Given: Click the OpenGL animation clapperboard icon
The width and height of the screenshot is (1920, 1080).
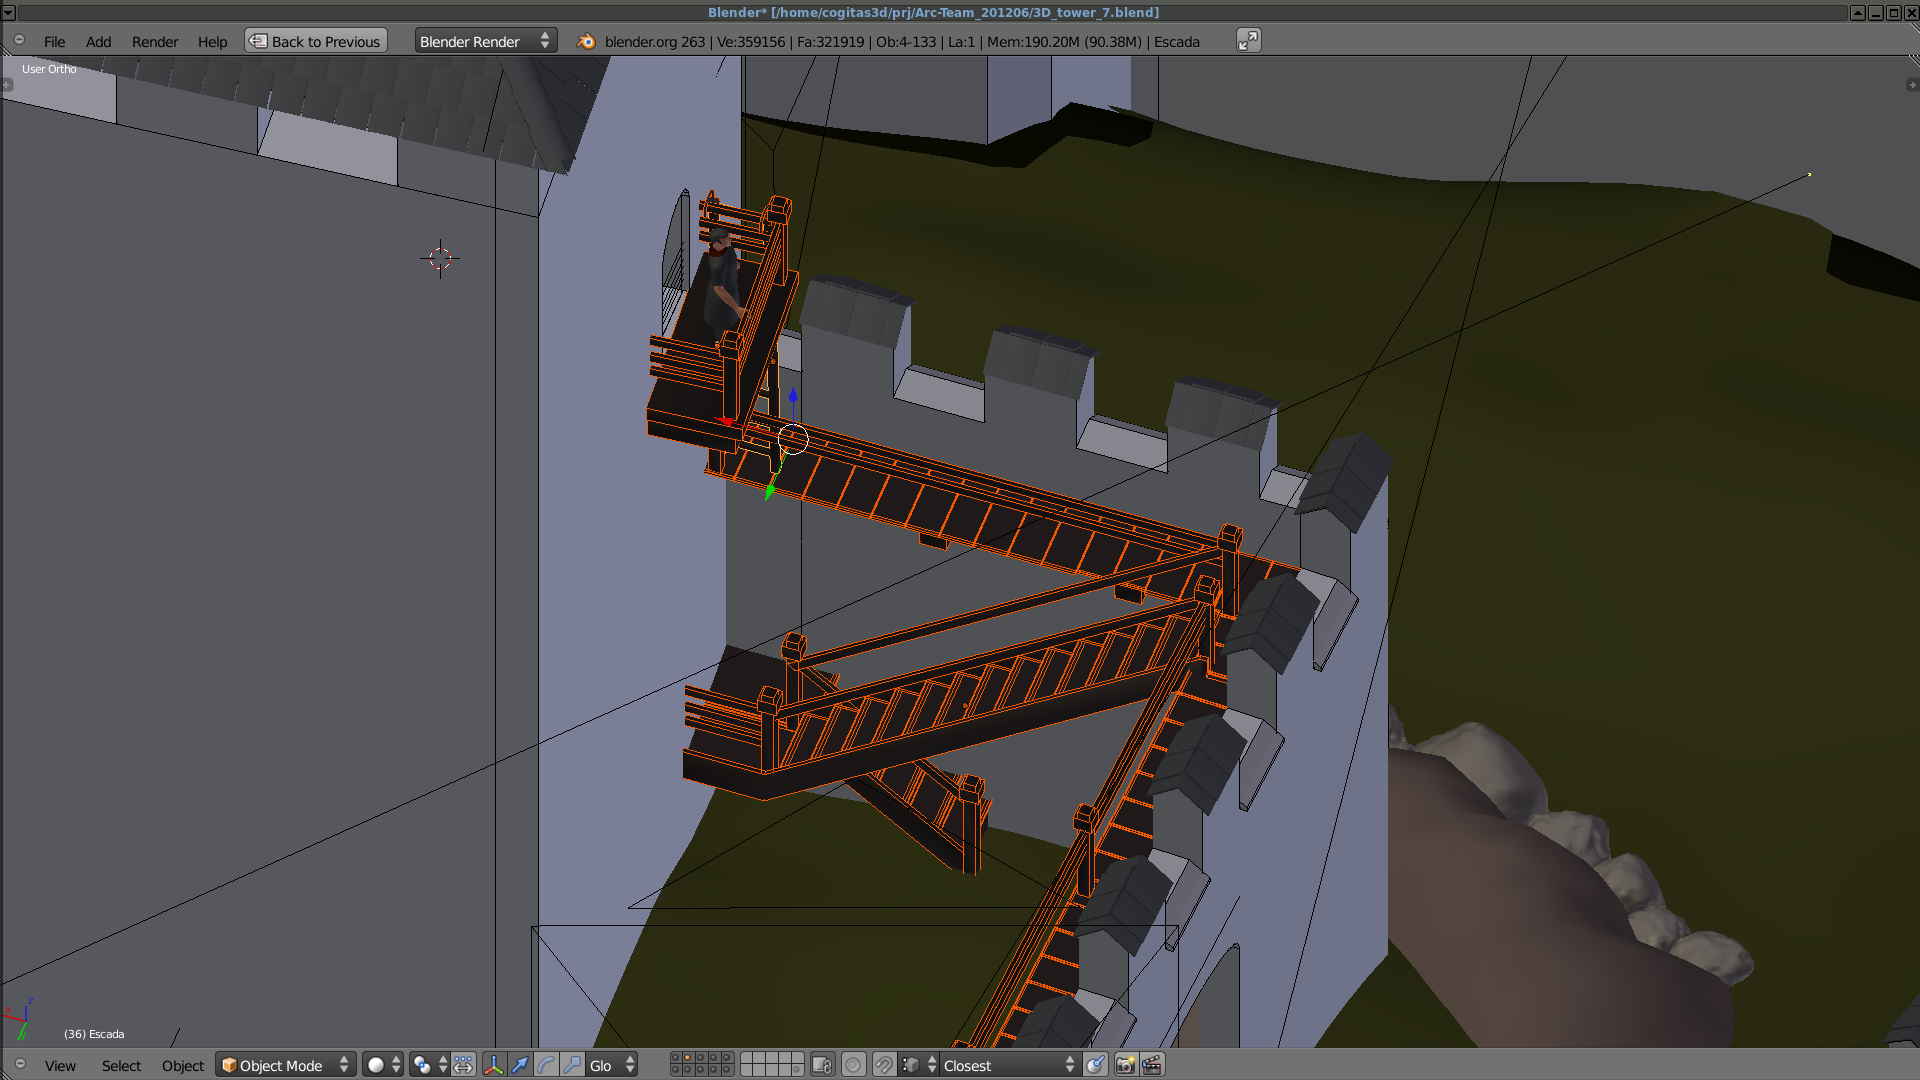Looking at the screenshot, I should click(x=1152, y=1065).
